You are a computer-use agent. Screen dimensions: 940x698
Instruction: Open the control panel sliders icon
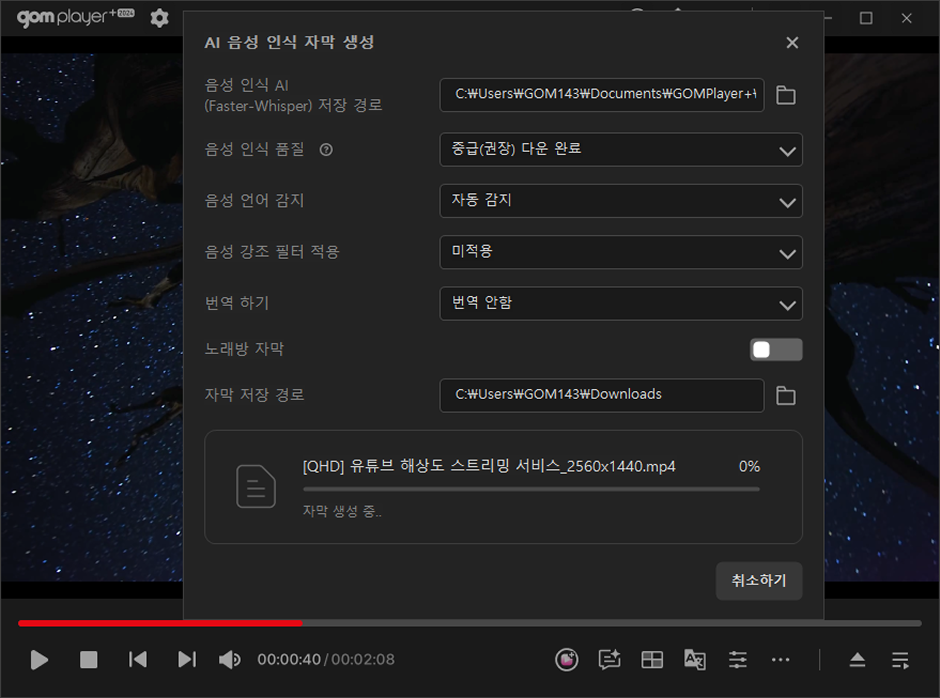[x=738, y=660]
